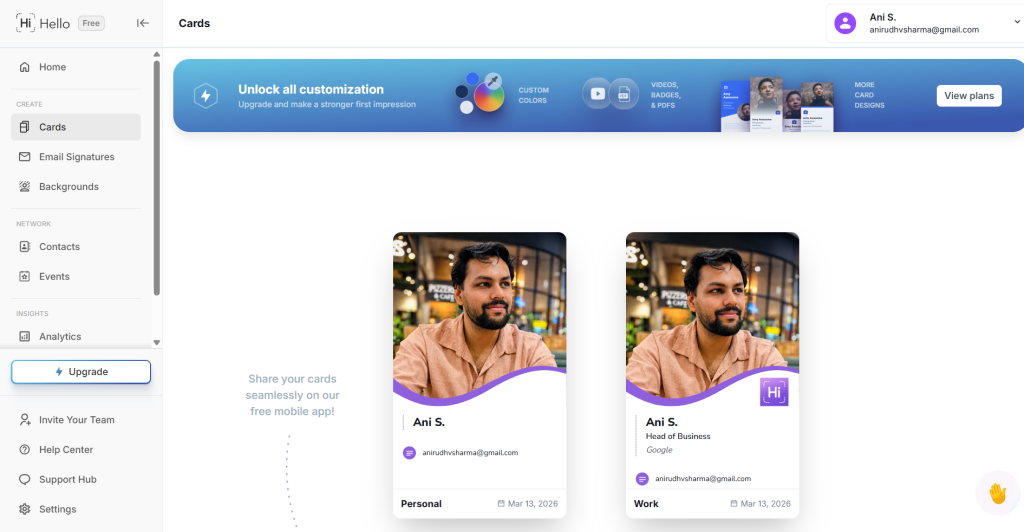The height and width of the screenshot is (532, 1024).
Task: Click the Invite Your Team person icon
Action: click(25, 420)
